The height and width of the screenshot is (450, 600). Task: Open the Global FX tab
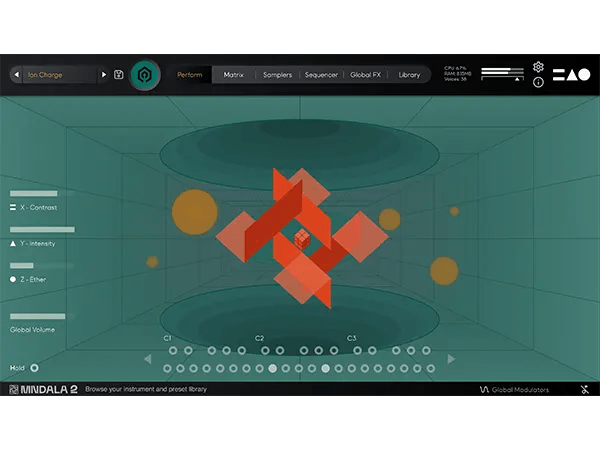(365, 75)
